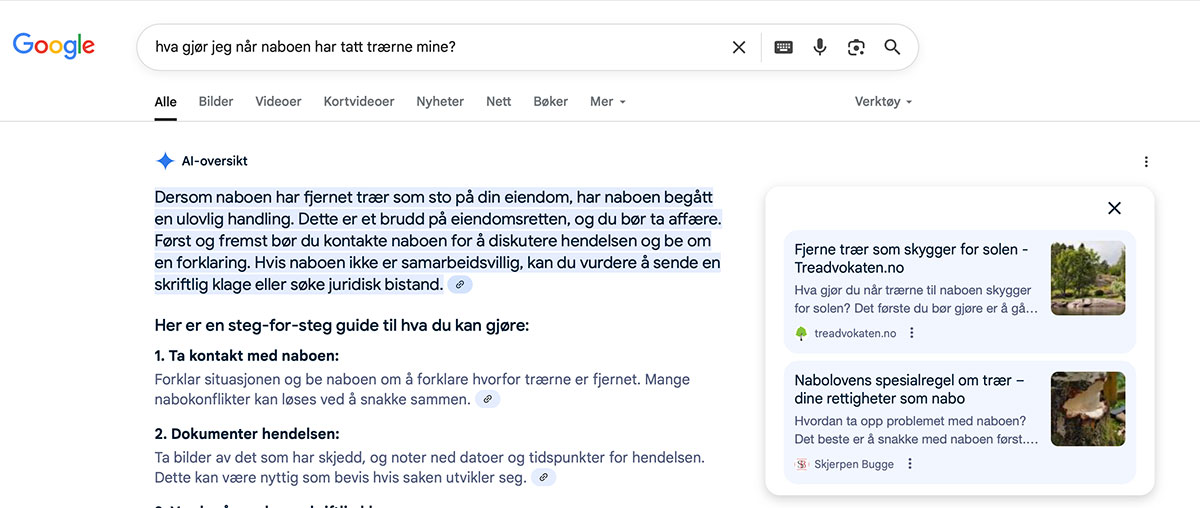
Task: Click the Google logo
Action: (53, 45)
